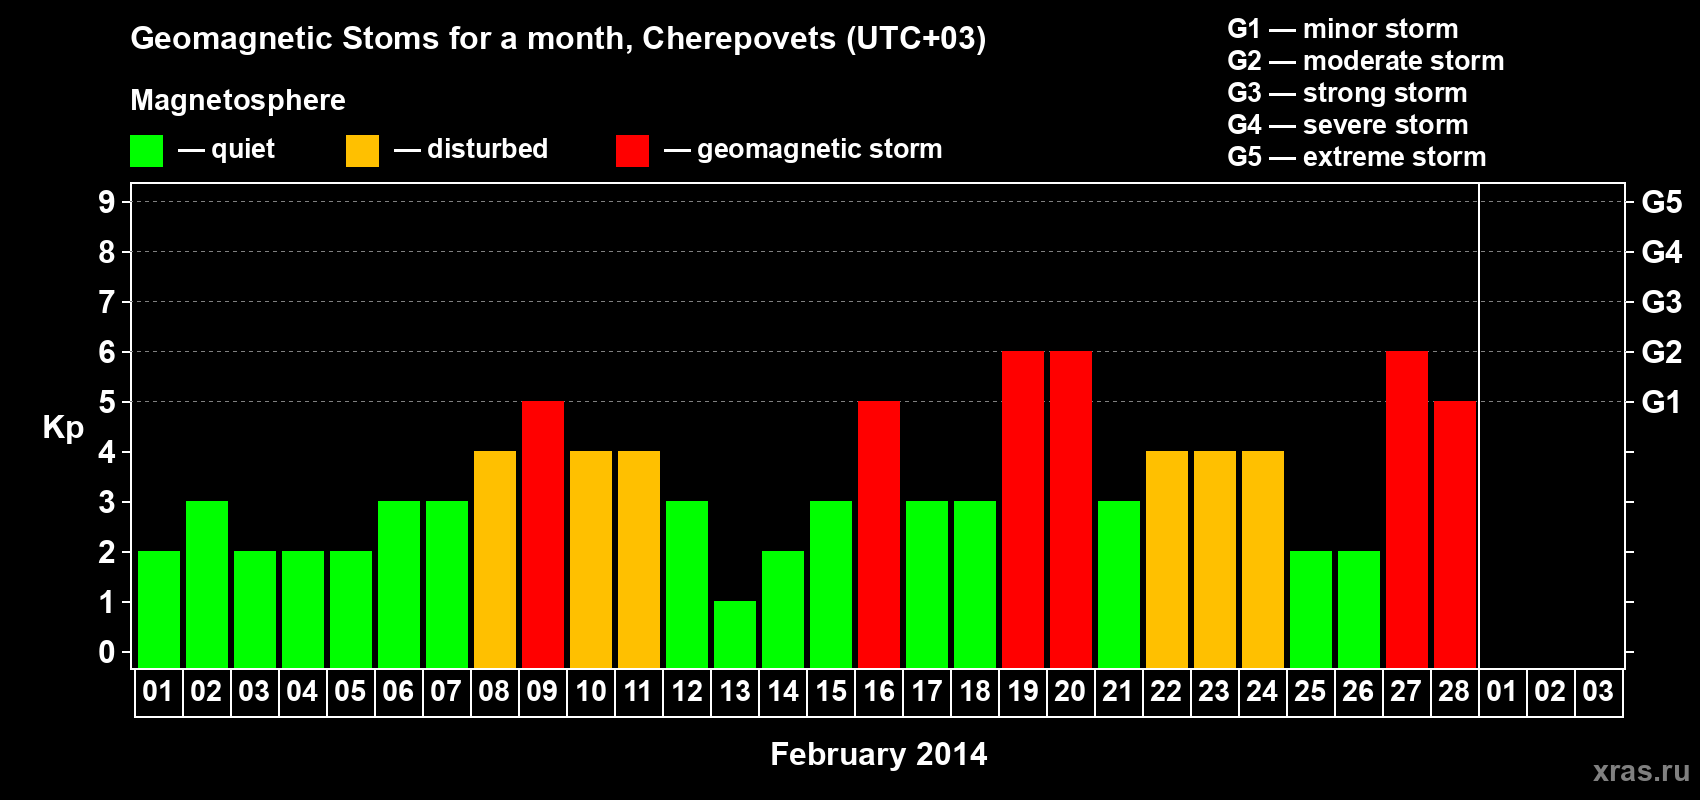The image size is (1700, 800).
Task: Select the orange bar for February 24
Action: coord(1263,559)
